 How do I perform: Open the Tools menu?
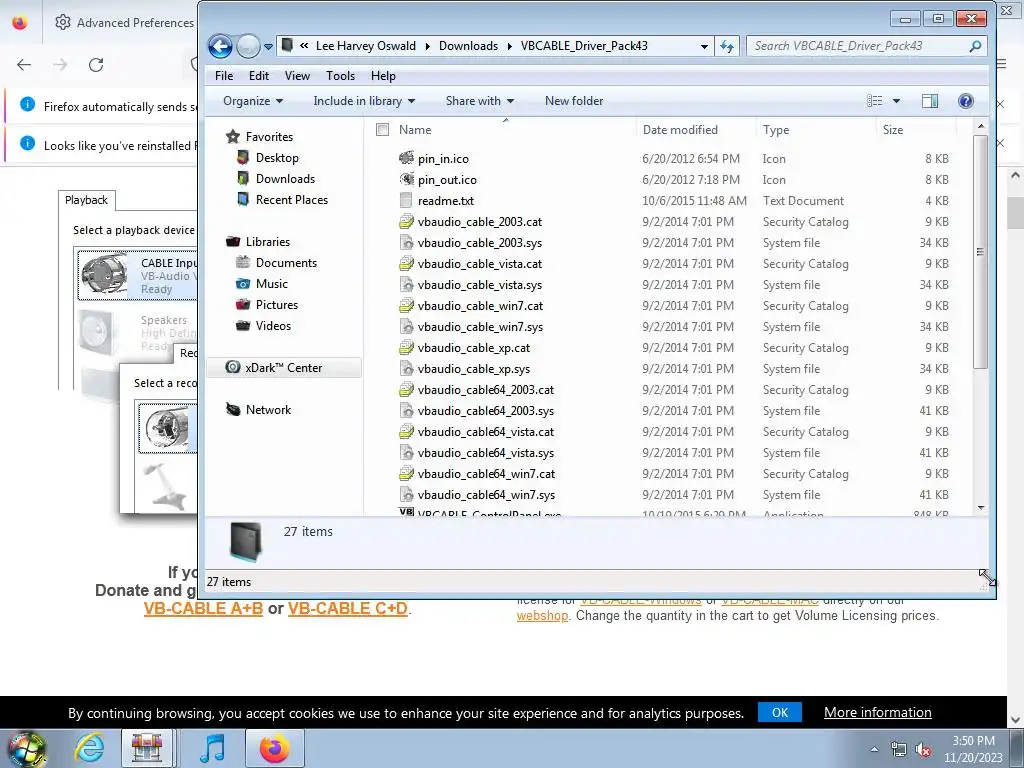click(340, 76)
